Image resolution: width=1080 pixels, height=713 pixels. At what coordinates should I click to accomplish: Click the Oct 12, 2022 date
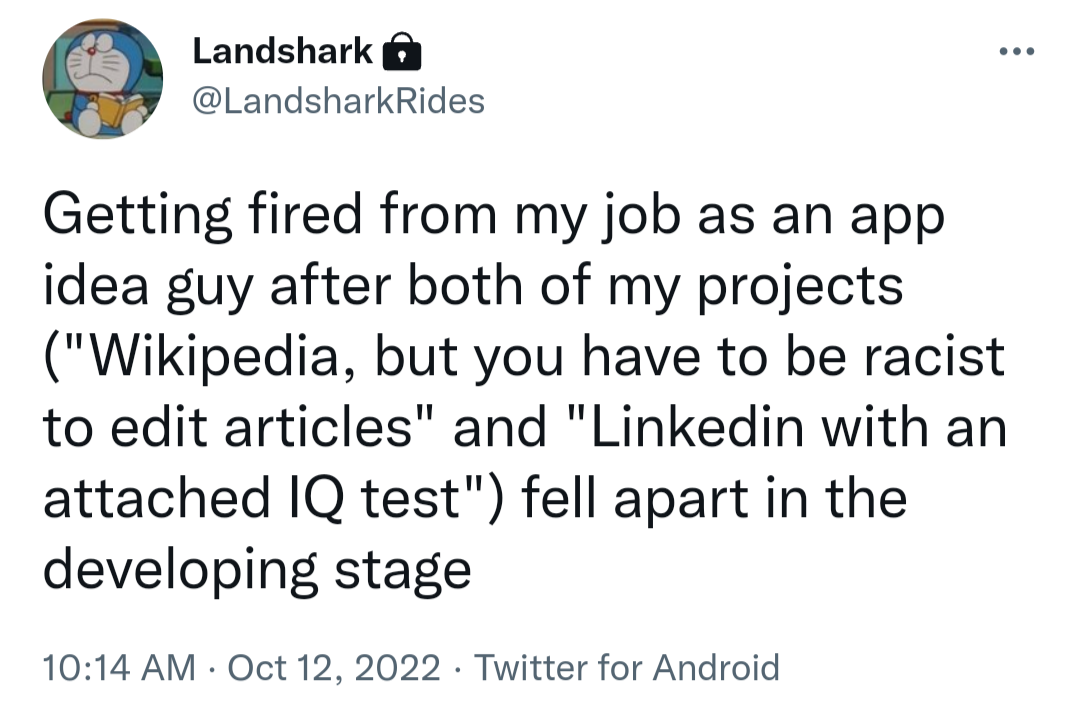pyautogui.click(x=334, y=666)
